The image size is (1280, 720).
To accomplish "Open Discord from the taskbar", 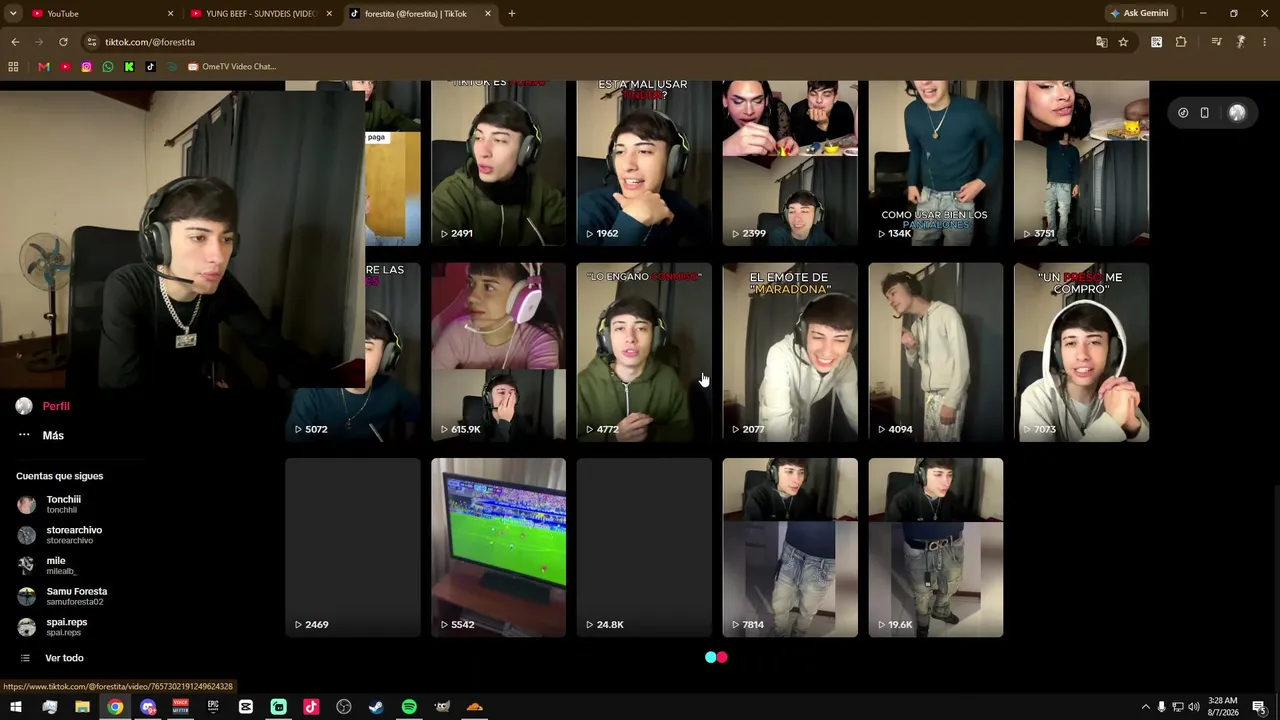I will 148,707.
